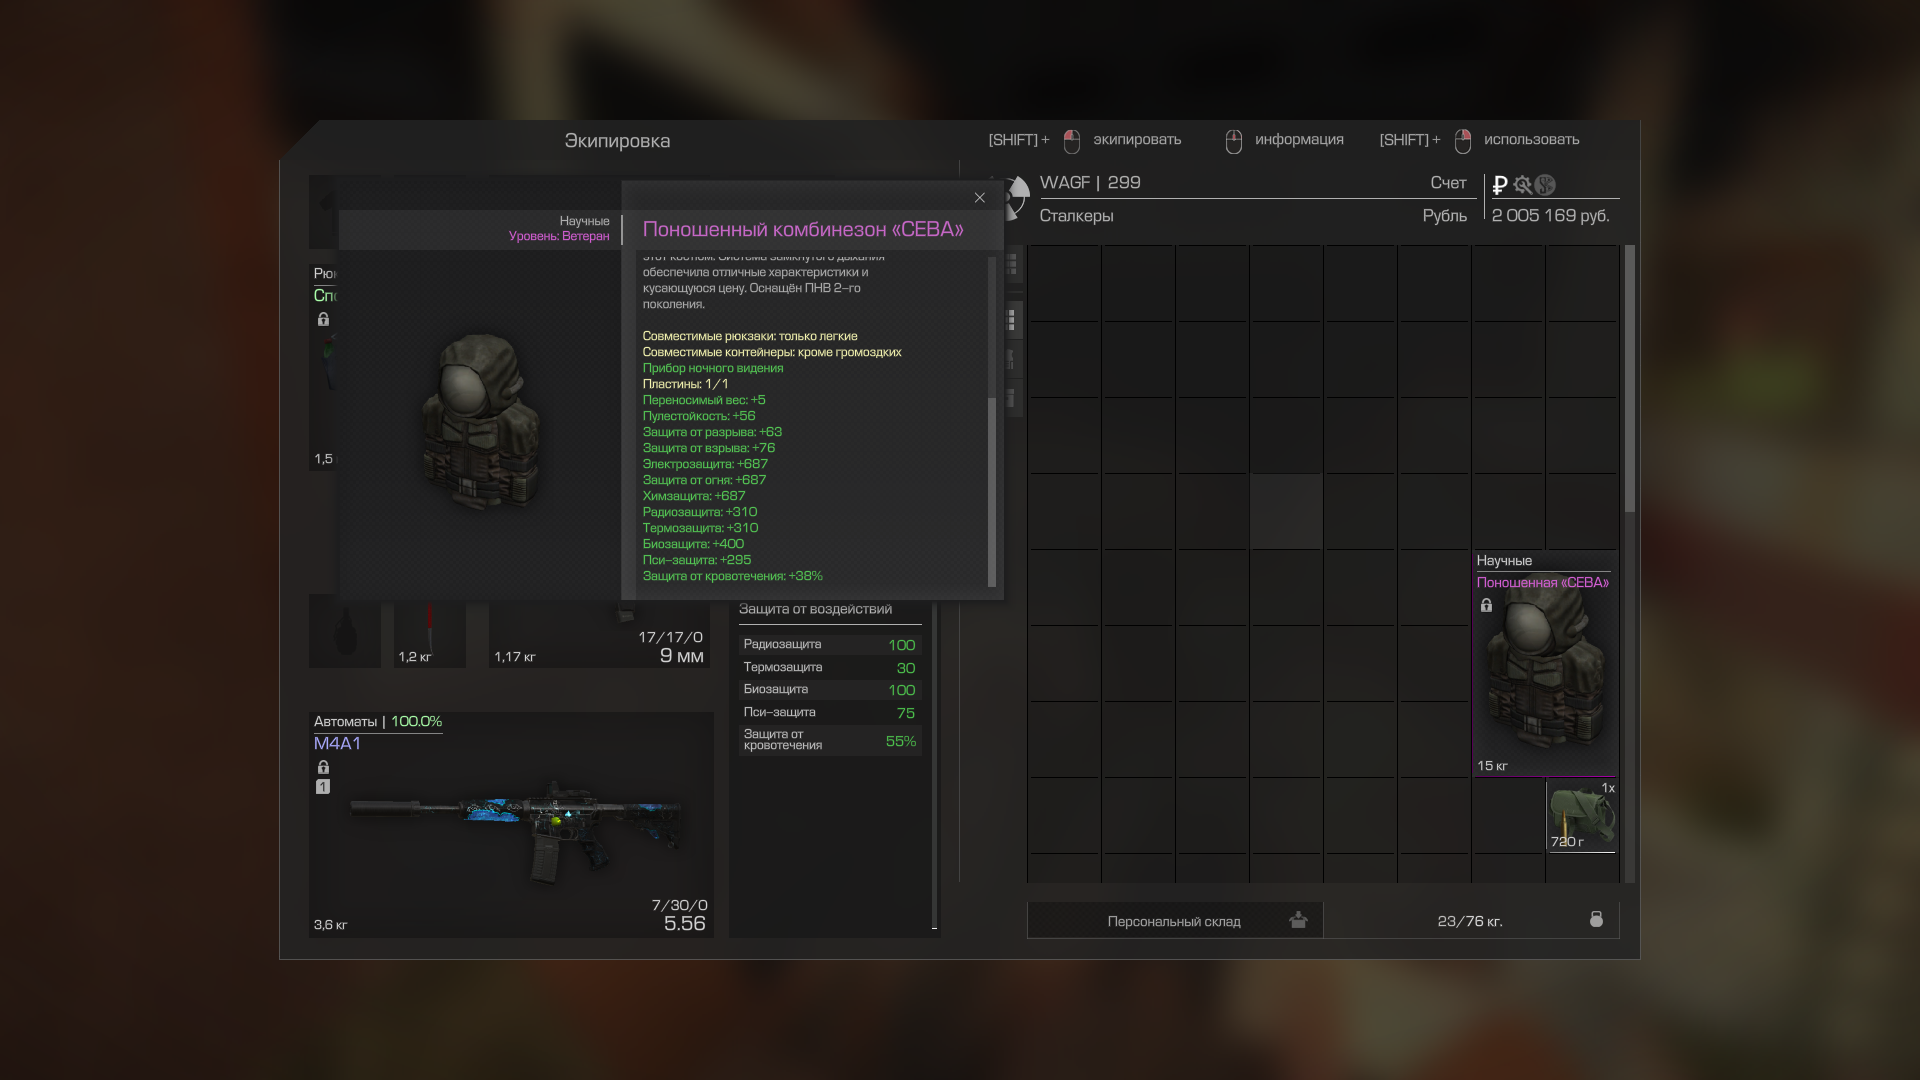Click the lock icon on M4A1 slot

pyautogui.click(x=323, y=767)
